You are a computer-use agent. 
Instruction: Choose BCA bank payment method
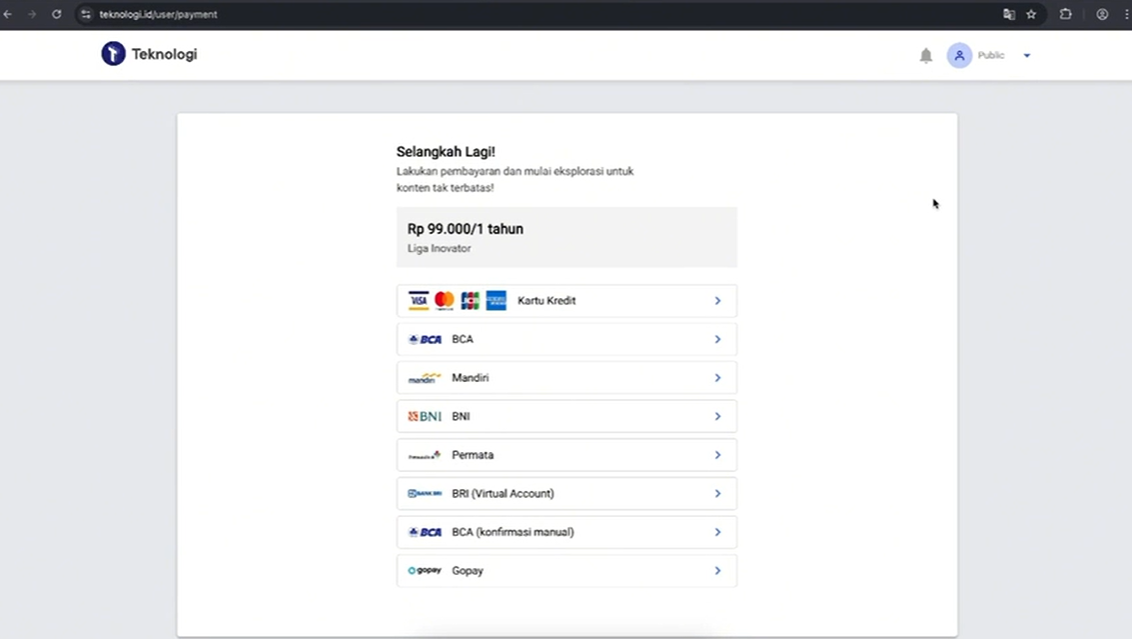[566, 339]
